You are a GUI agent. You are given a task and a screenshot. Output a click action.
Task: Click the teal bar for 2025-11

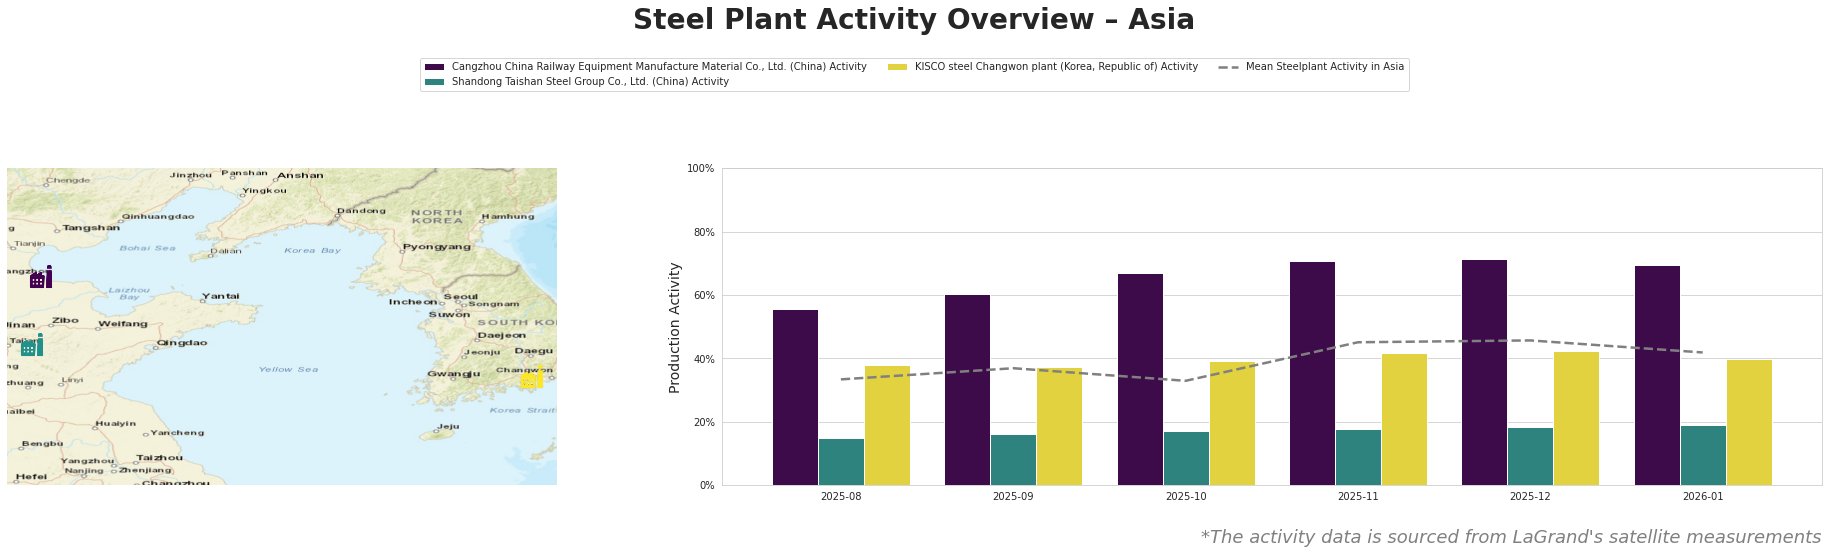1358,457
